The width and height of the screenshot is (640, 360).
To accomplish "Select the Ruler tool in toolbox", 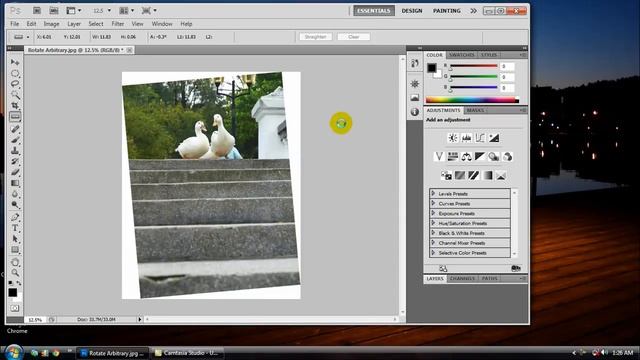I will click(x=15, y=117).
